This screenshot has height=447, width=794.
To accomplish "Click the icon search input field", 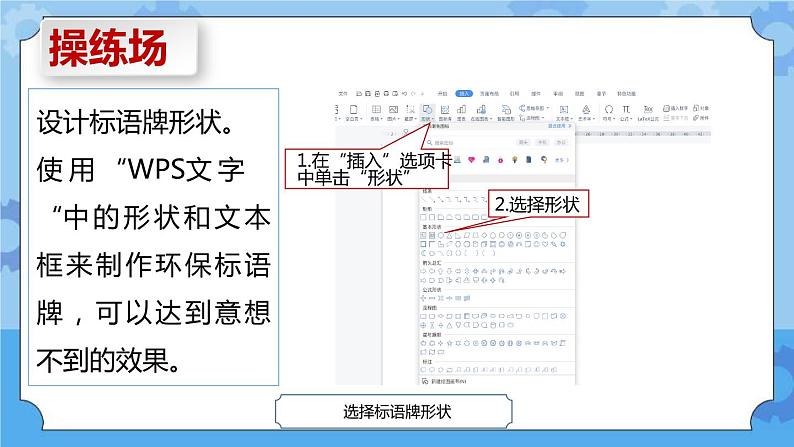I will click(468, 143).
